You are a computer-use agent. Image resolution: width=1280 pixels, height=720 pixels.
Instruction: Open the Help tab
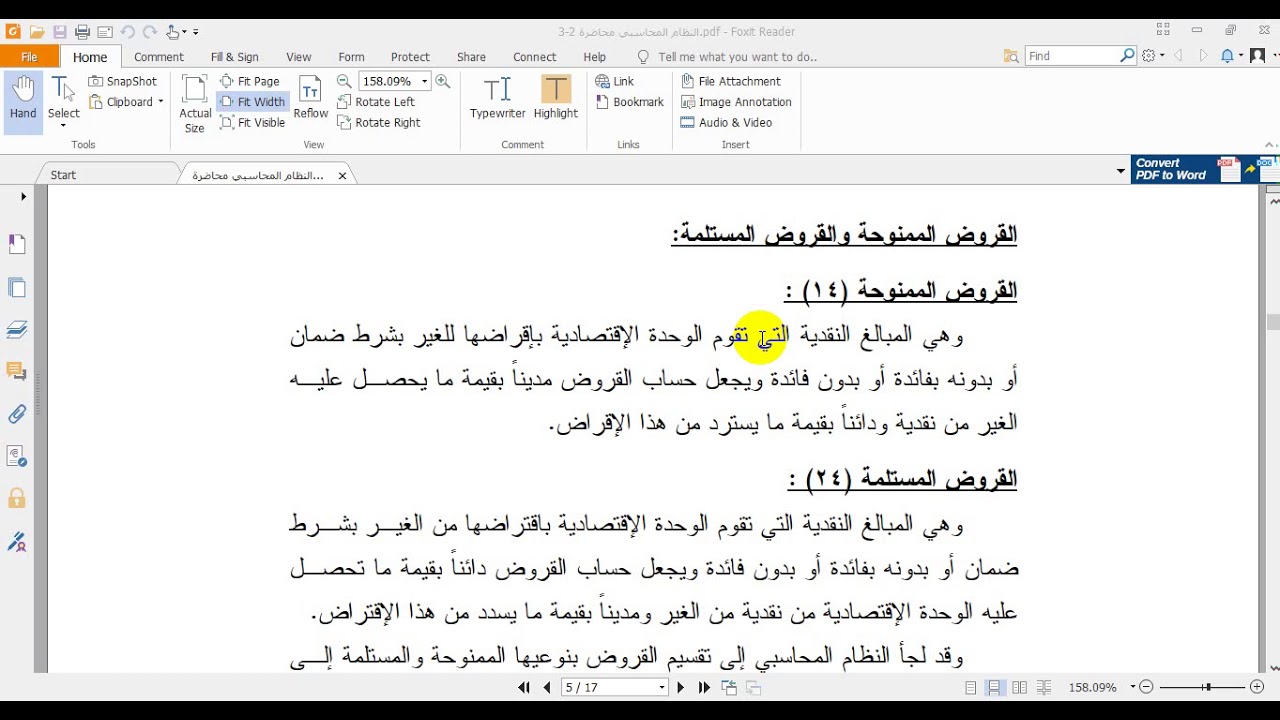(x=595, y=57)
